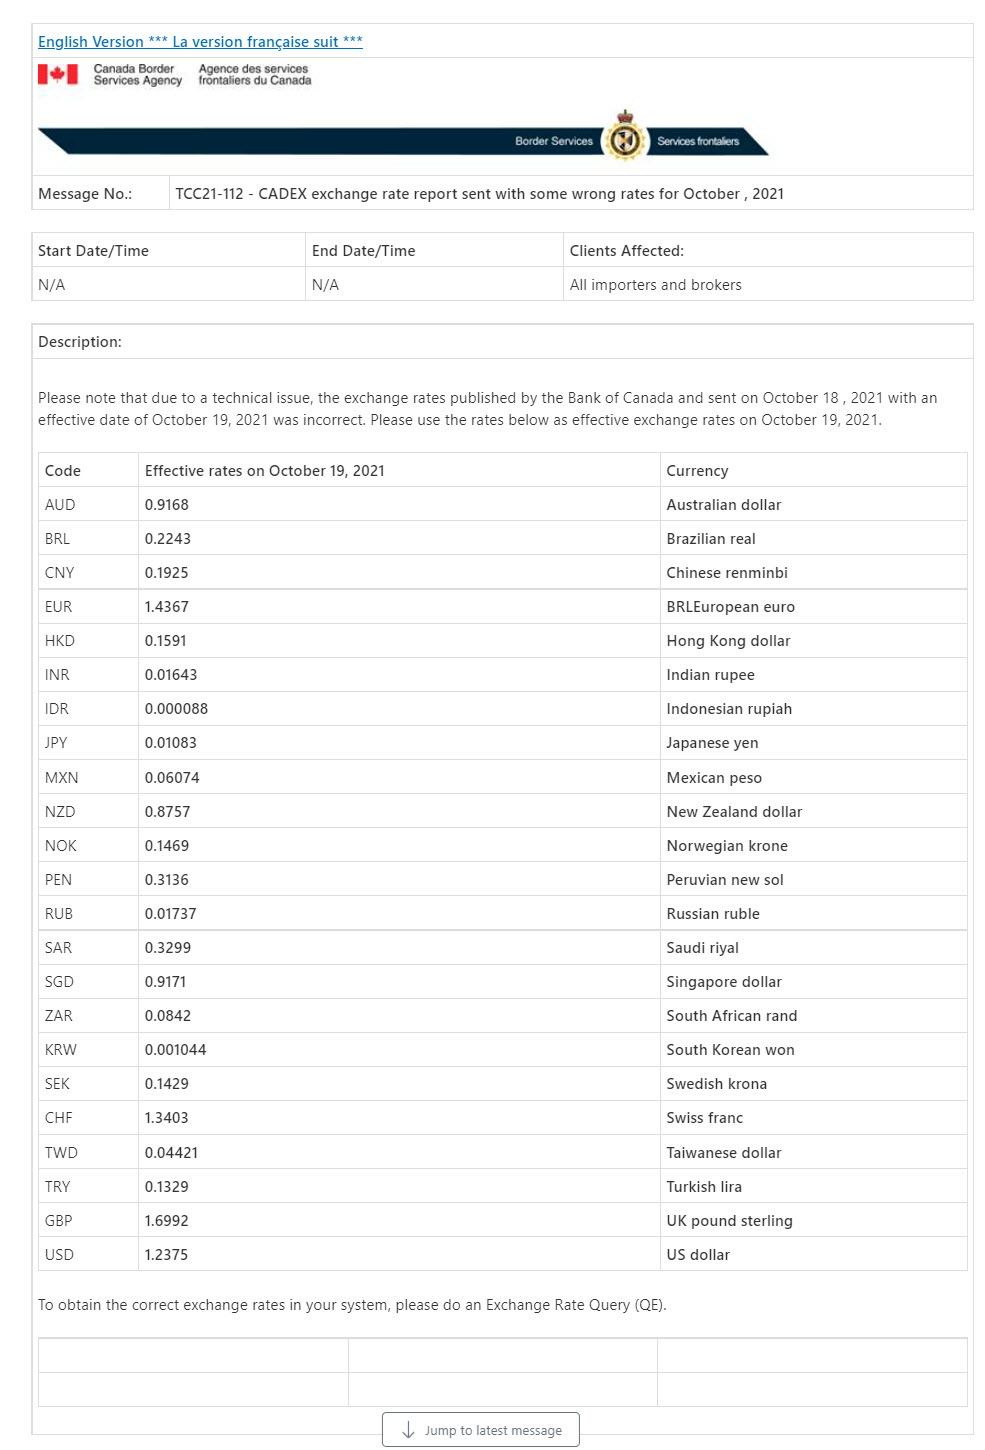Click the Border Services banner label
The image size is (985, 1450).
[553, 141]
